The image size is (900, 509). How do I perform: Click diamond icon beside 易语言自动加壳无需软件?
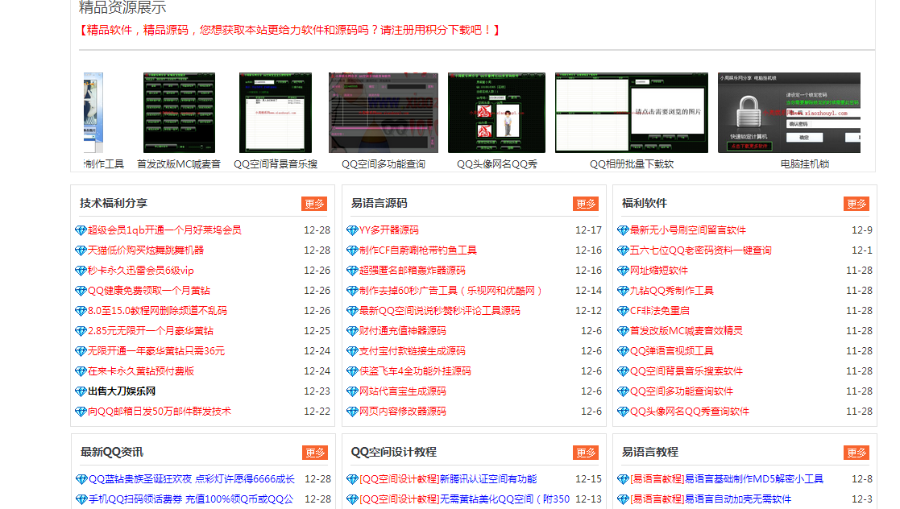[x=623, y=499]
